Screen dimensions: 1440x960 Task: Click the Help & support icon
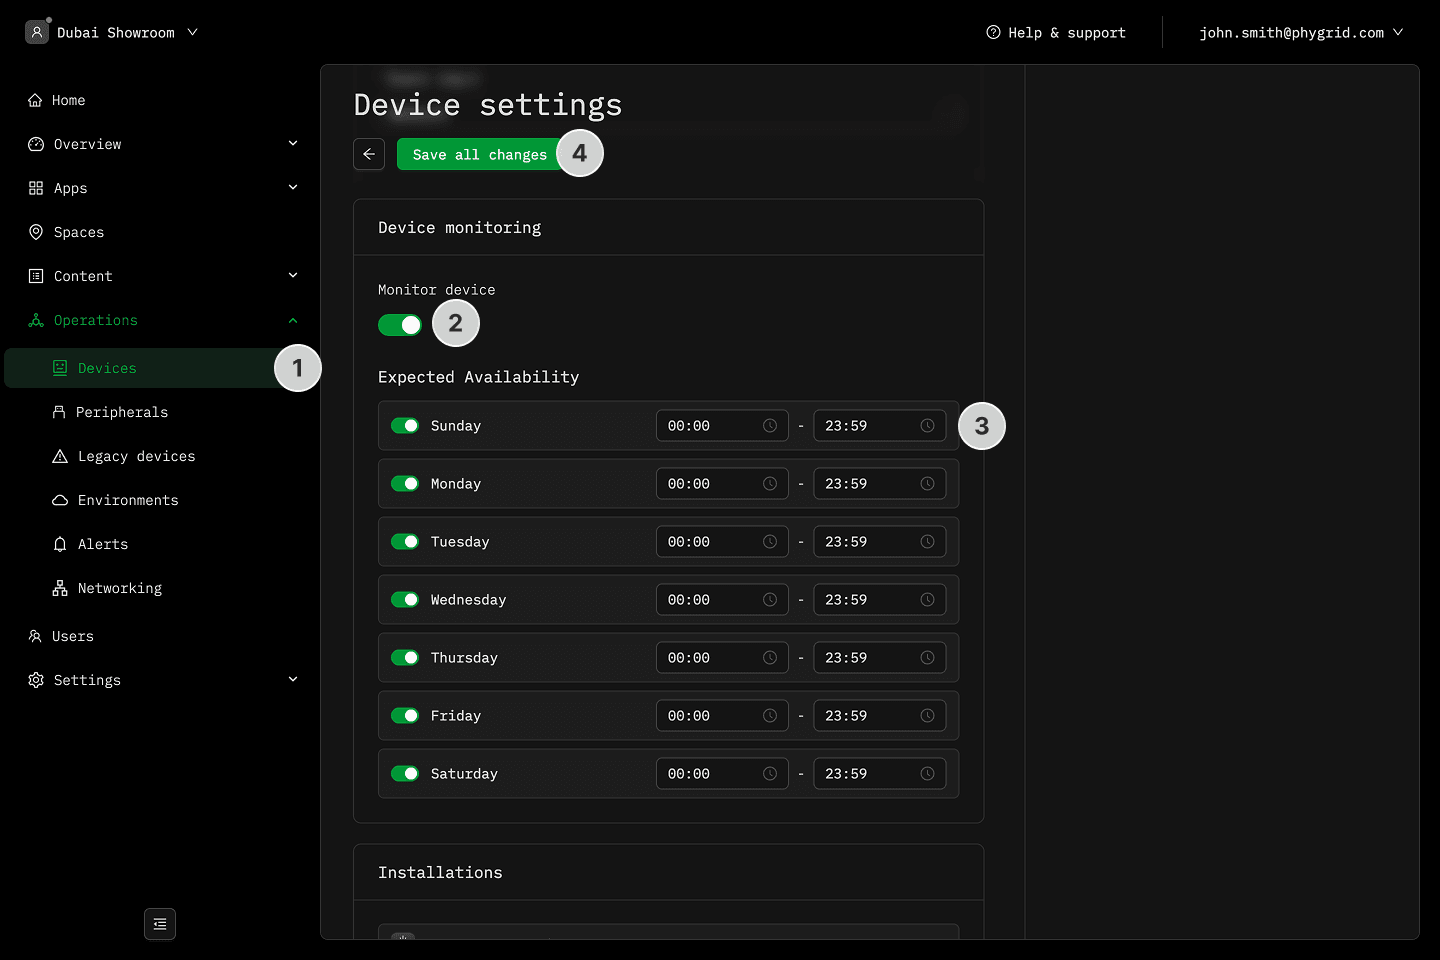click(993, 33)
